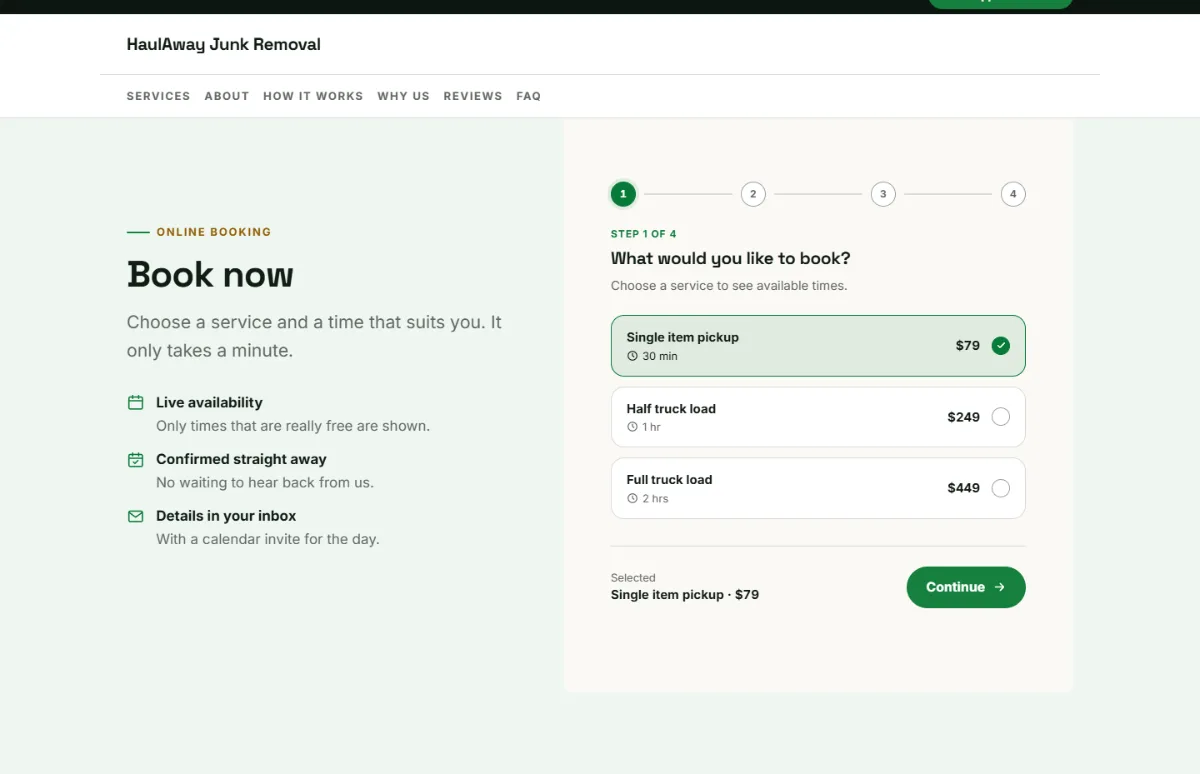Click 'Only times that are really free are shown.'

pos(293,426)
